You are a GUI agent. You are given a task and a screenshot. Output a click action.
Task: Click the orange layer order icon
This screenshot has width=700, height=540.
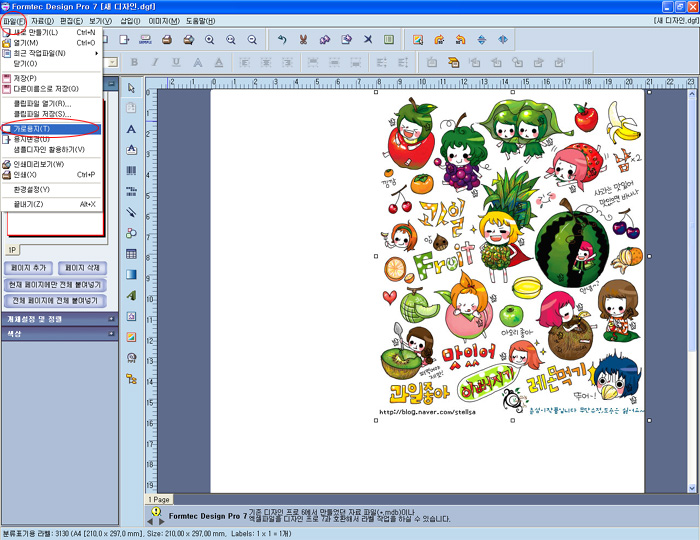coord(453,62)
